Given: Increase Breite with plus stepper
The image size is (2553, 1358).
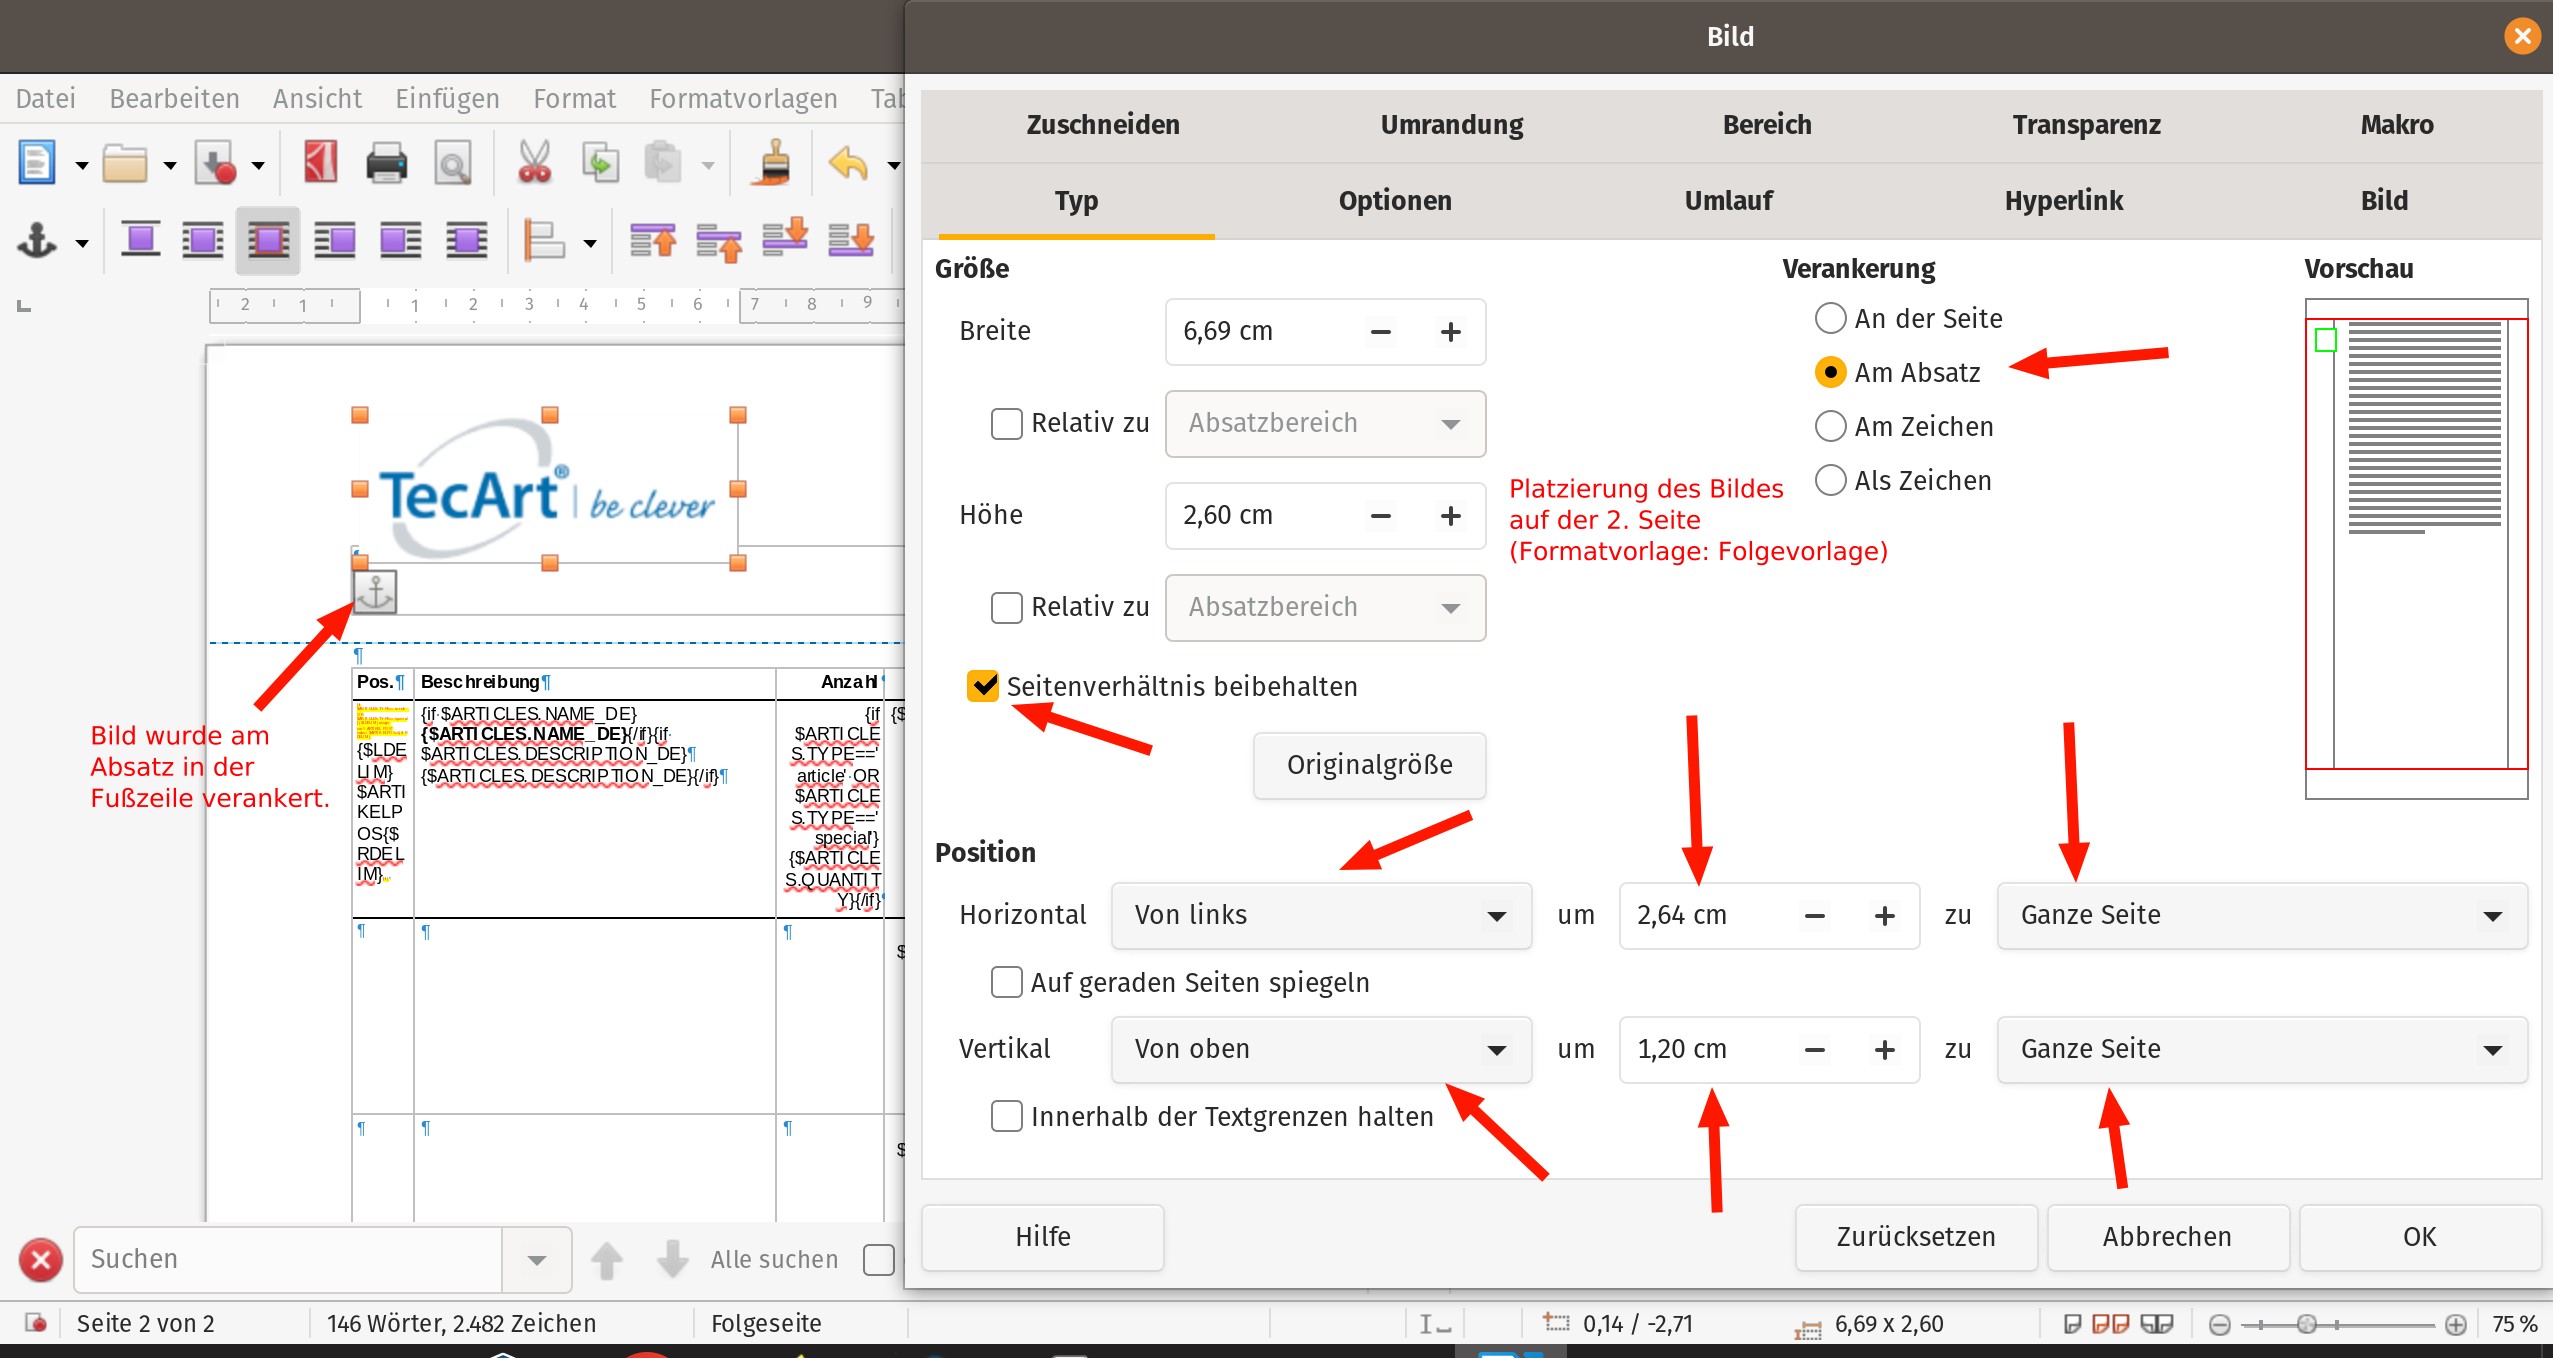Looking at the screenshot, I should [1450, 332].
